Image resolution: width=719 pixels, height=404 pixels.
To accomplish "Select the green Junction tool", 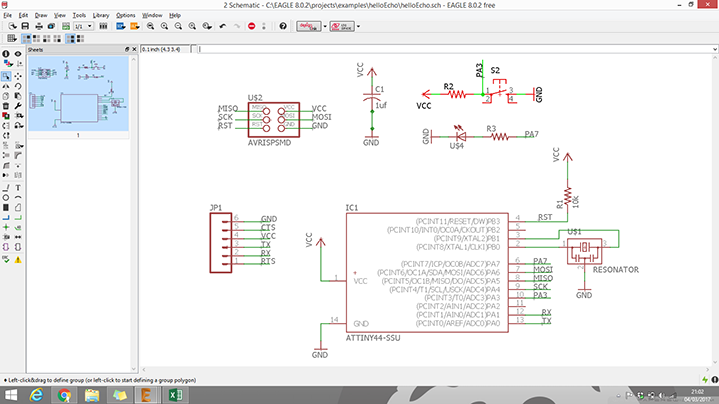I will click(x=6, y=227).
